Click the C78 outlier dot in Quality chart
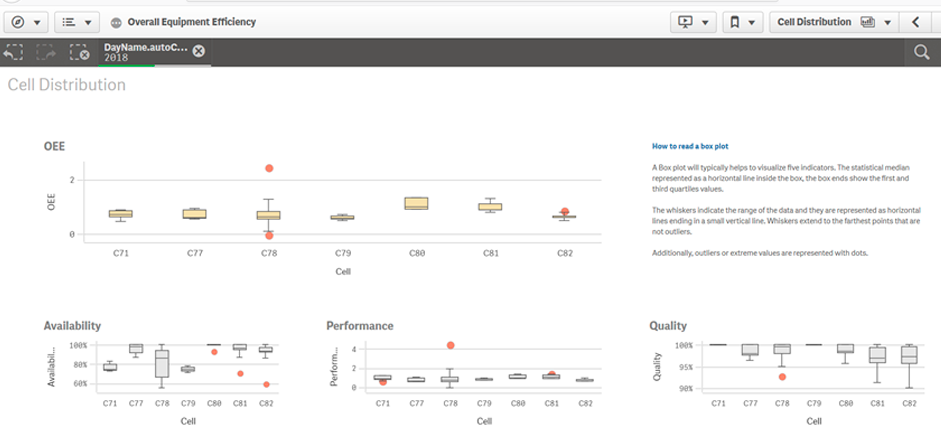The image size is (941, 440). (781, 376)
